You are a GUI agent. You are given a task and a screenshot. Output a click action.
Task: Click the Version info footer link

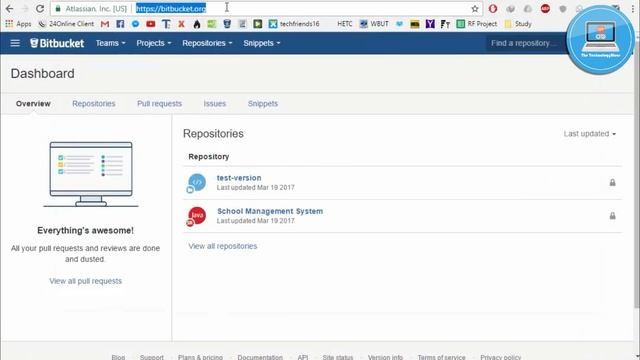pos(385,357)
